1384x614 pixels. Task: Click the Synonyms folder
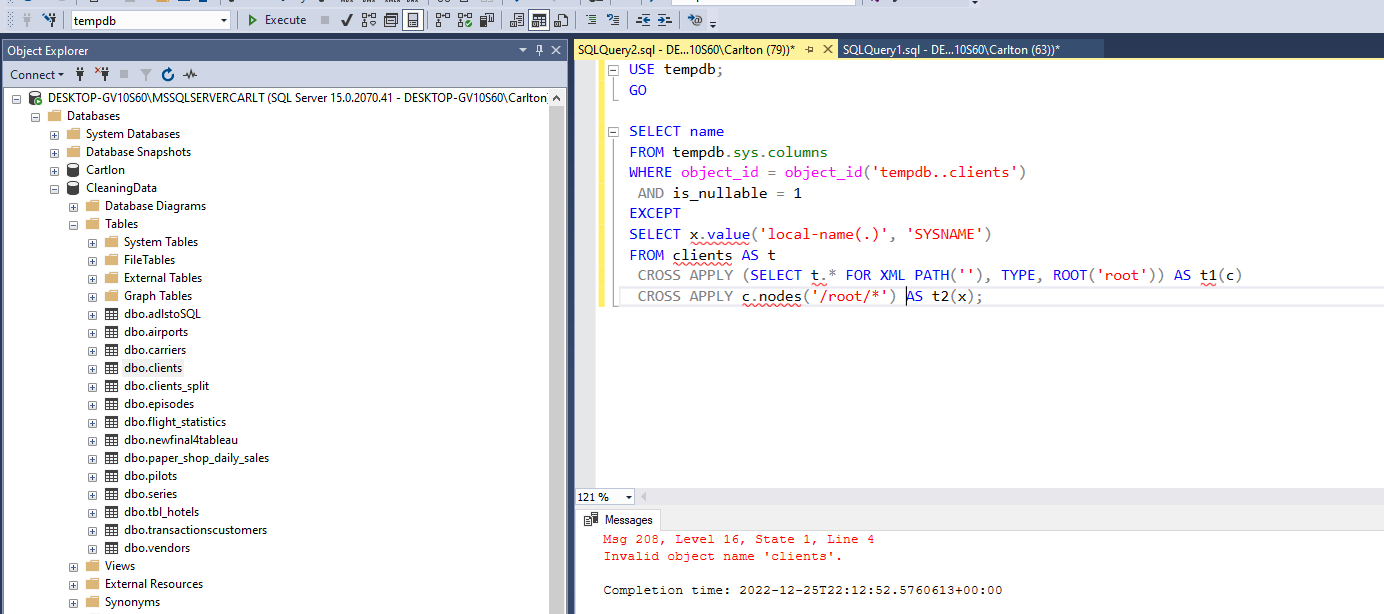[132, 602]
